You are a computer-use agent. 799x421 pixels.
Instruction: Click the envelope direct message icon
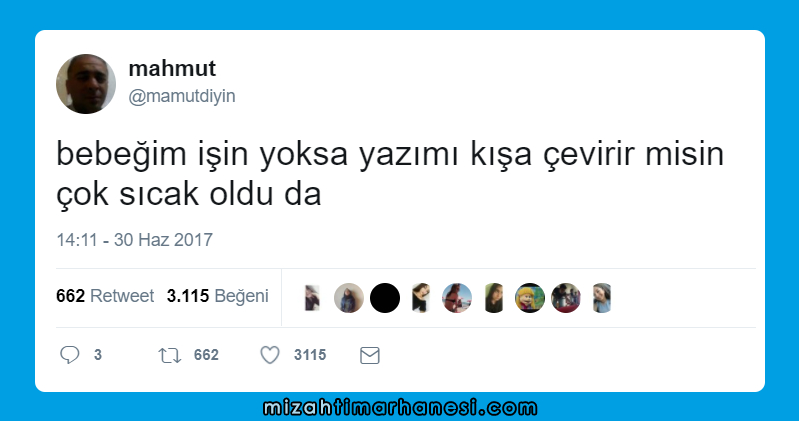tap(370, 355)
